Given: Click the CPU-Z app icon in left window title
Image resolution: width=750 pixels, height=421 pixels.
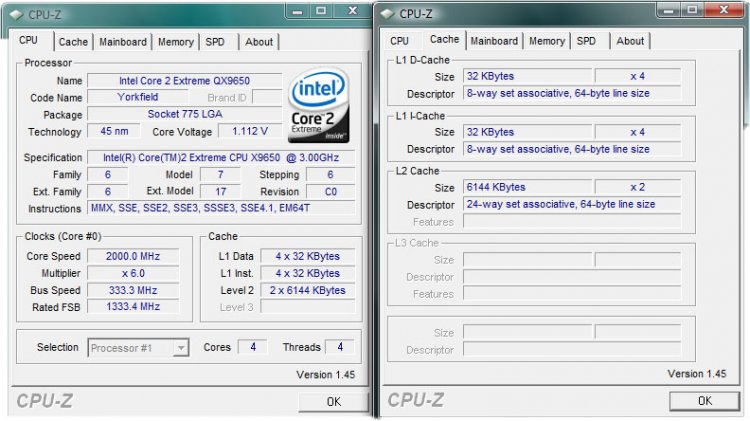Looking at the screenshot, I should 16,15.
